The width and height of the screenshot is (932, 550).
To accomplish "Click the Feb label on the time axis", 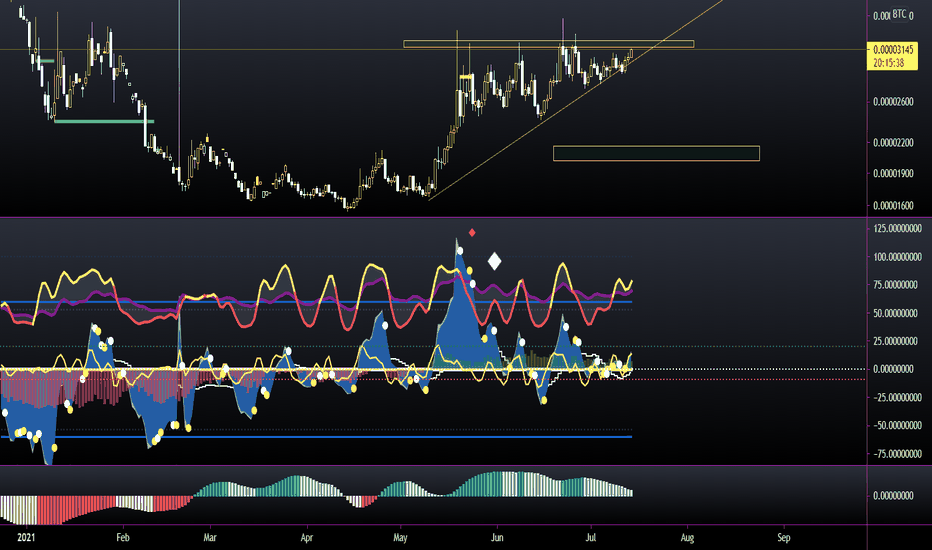I will point(122,538).
